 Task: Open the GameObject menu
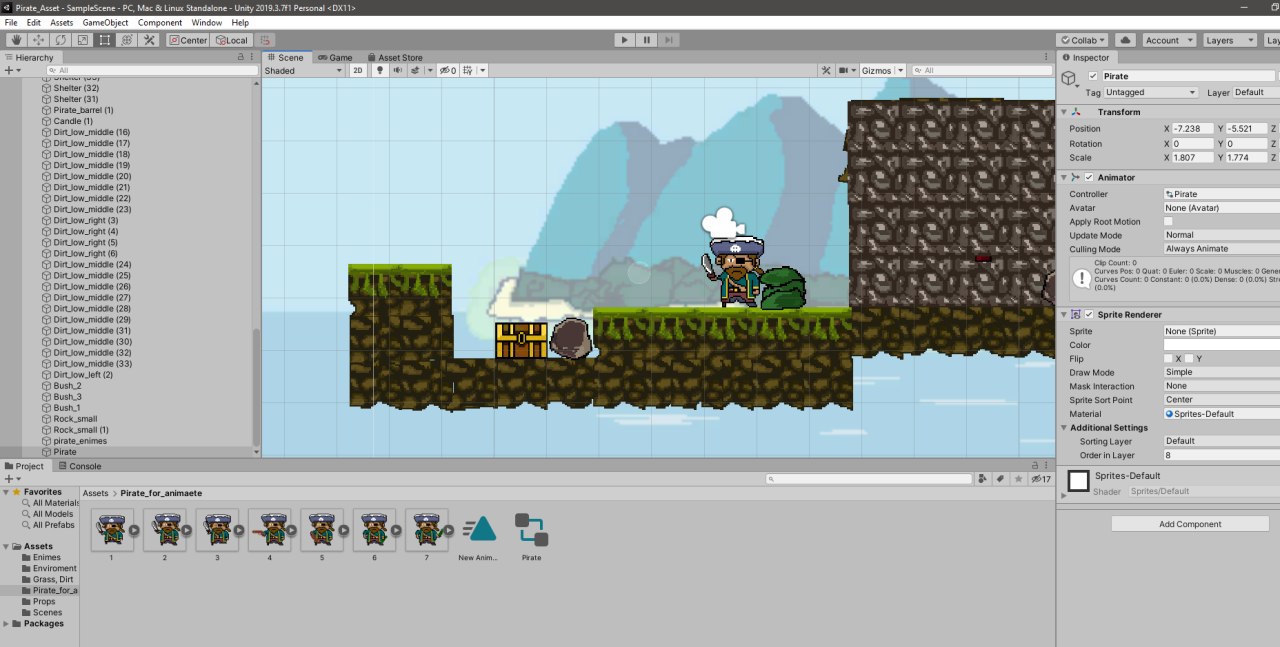(105, 22)
